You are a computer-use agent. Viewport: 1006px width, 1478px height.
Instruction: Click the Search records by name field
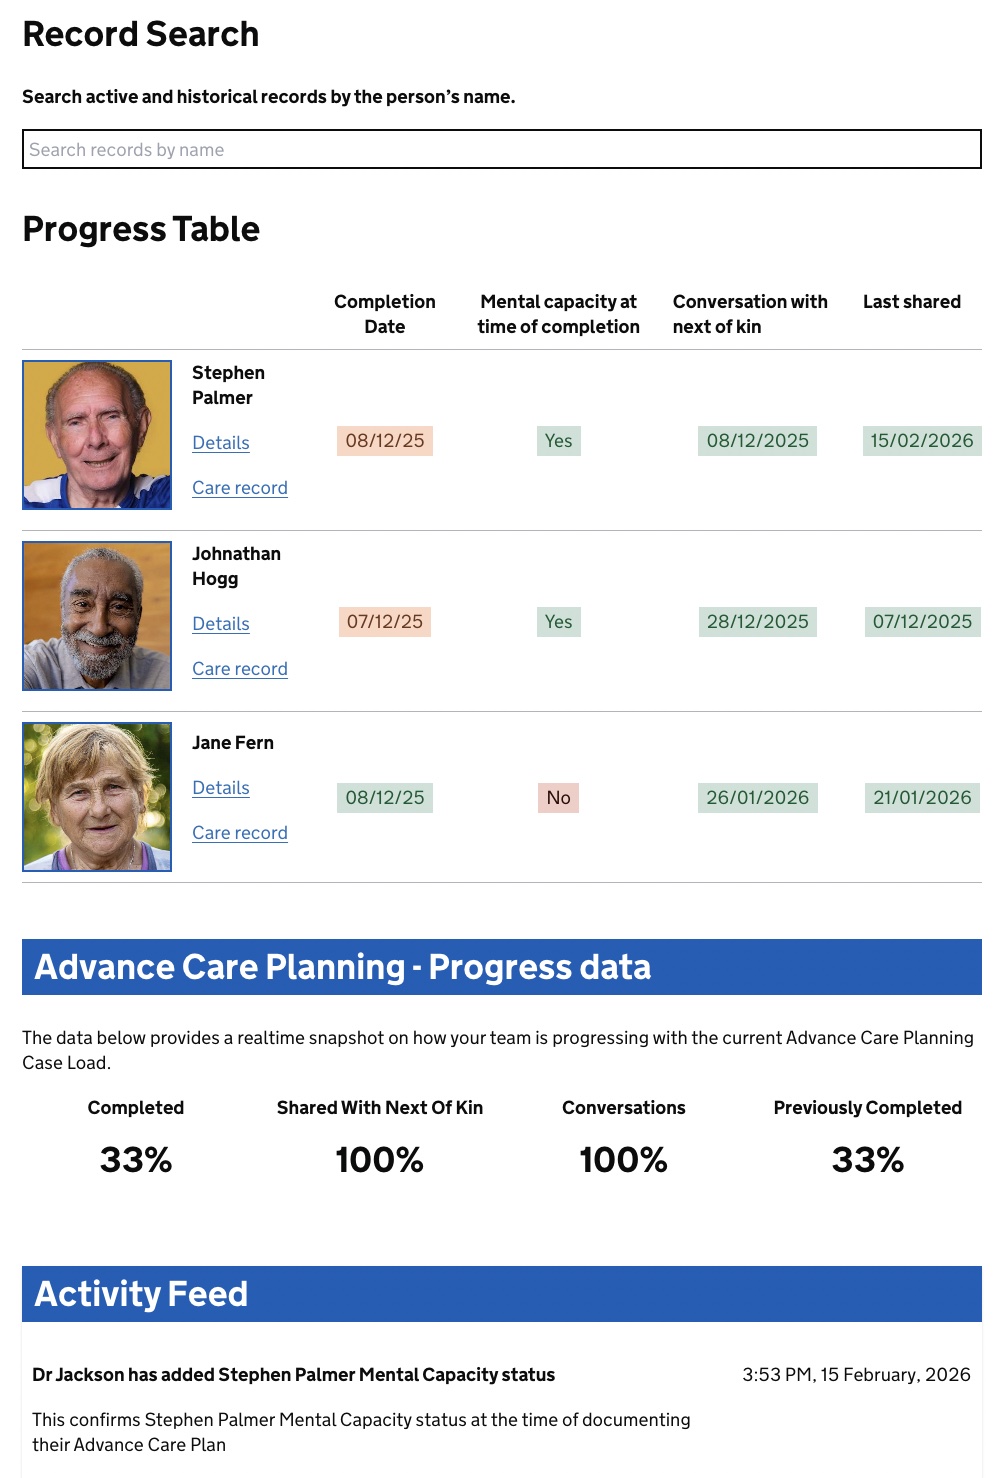tap(501, 150)
